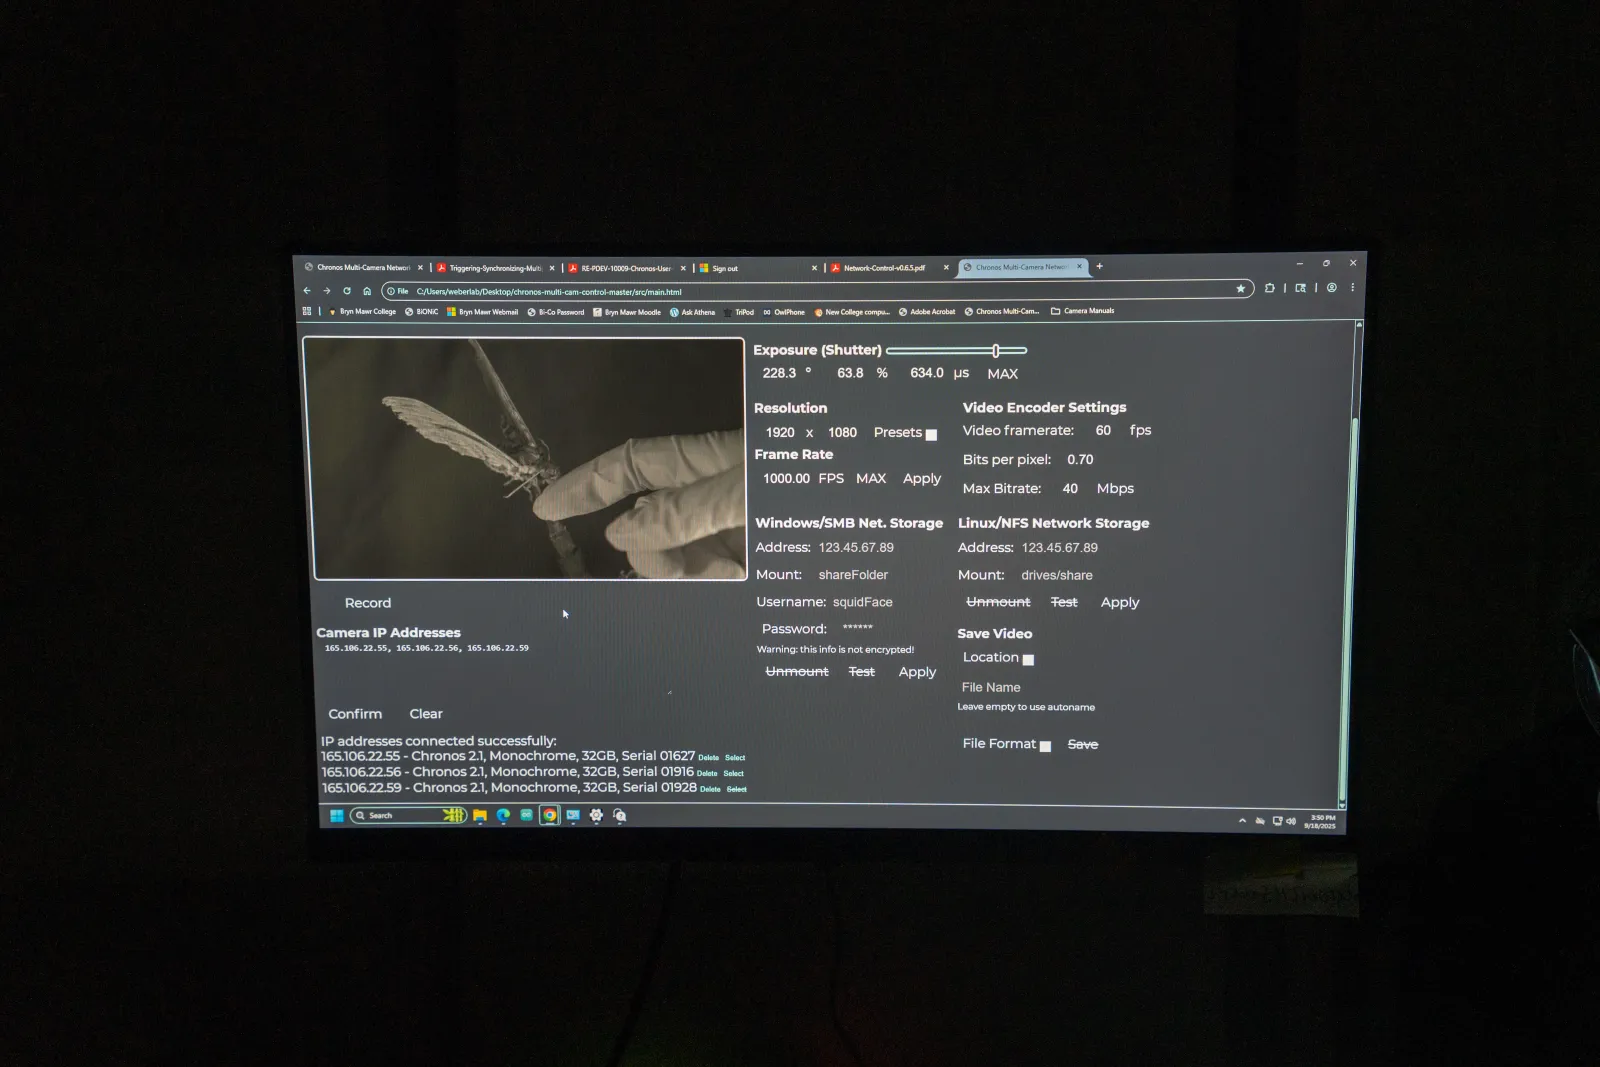Toggle the Save Video Location box
This screenshot has width=1600, height=1067.
(1028, 659)
